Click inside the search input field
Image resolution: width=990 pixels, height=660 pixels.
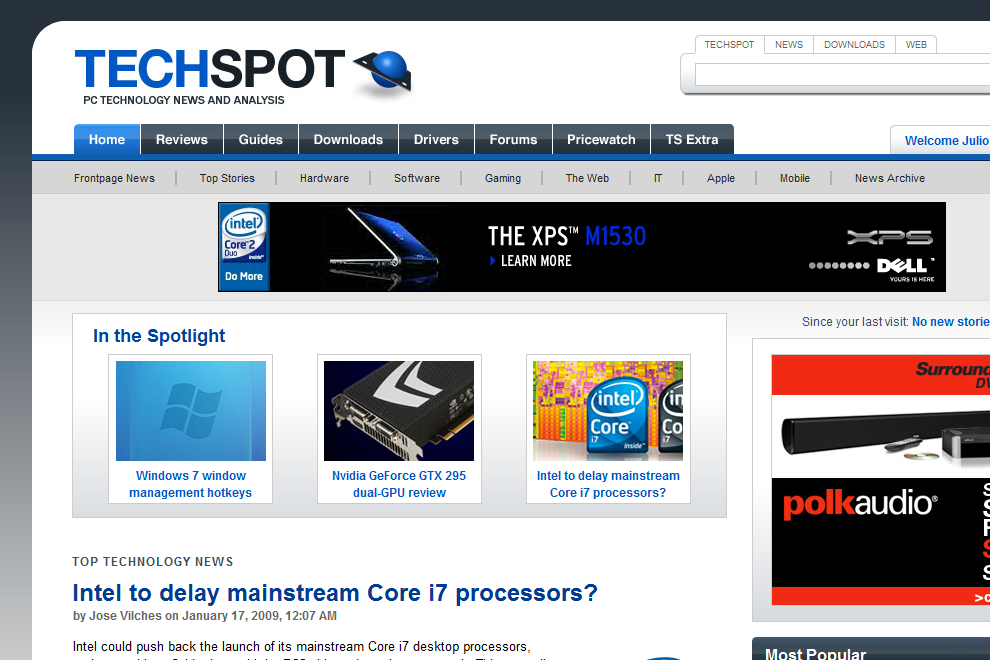[x=840, y=75]
